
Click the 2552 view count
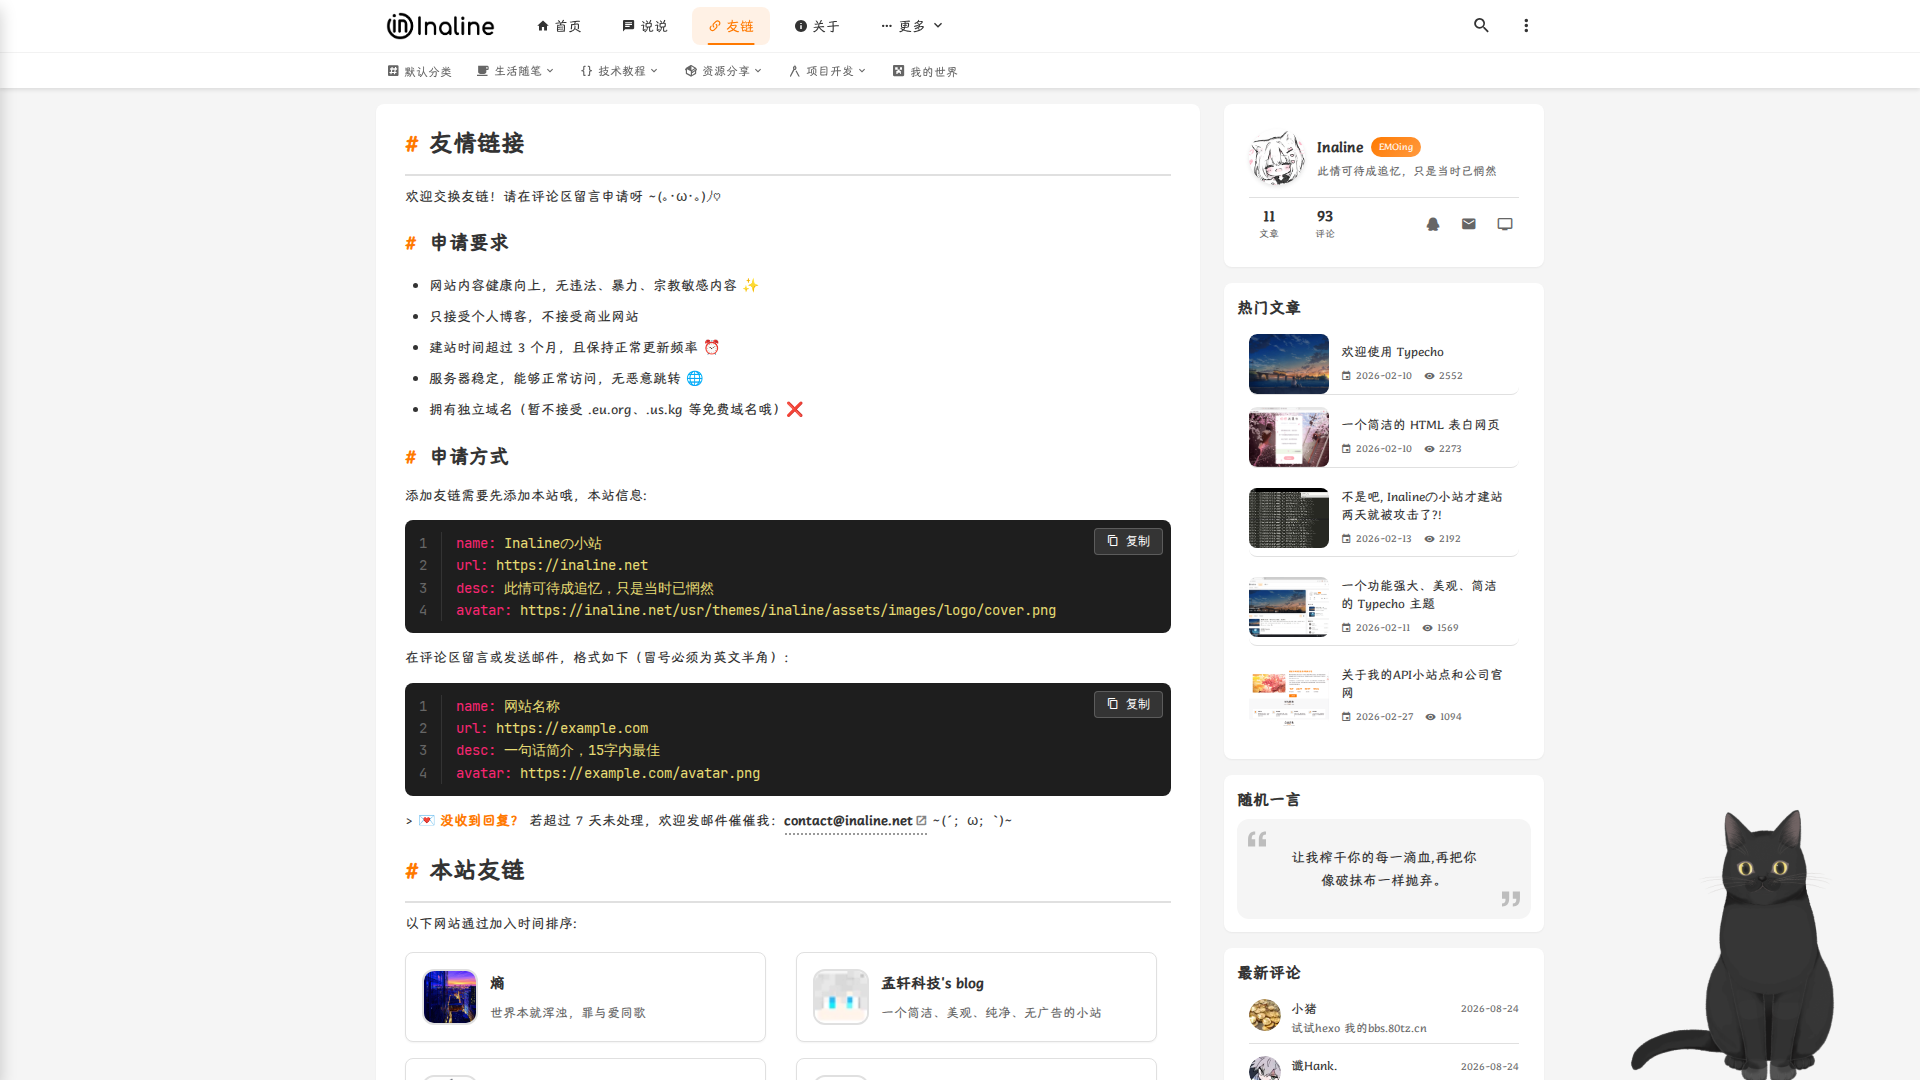click(1450, 376)
